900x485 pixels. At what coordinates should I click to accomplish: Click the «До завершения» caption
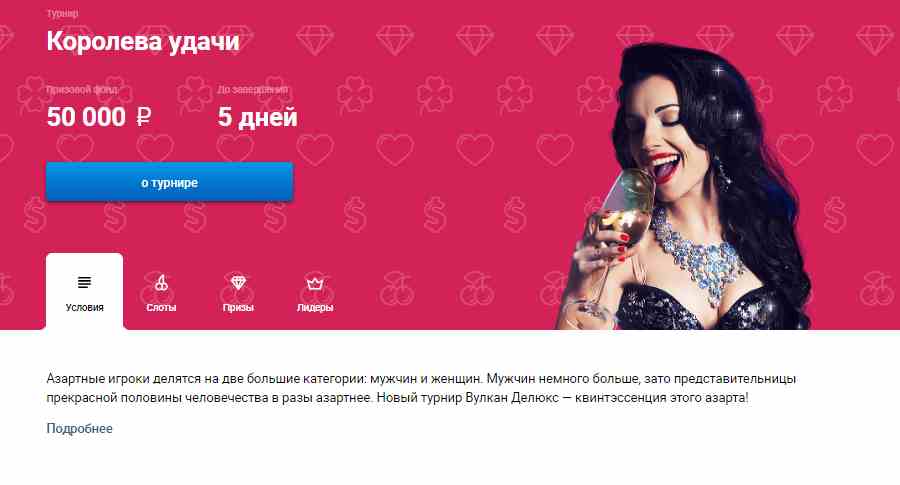[253, 90]
